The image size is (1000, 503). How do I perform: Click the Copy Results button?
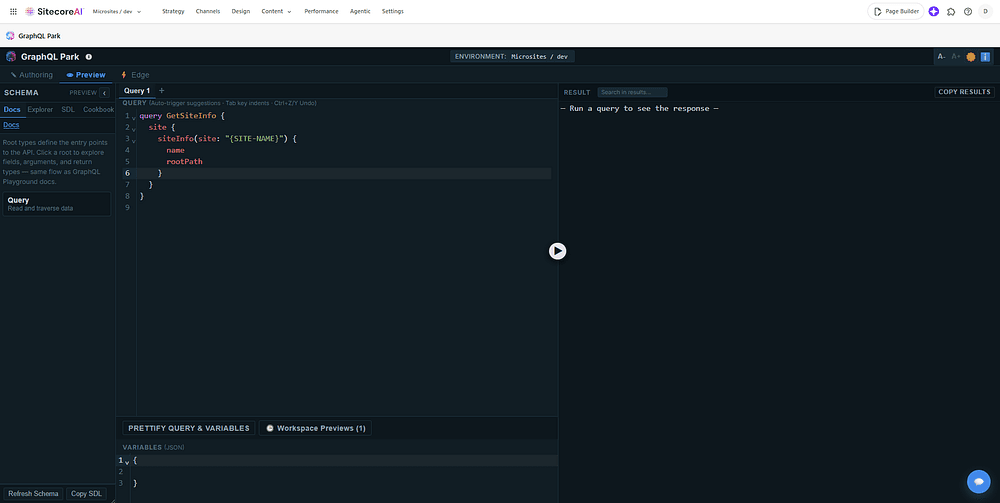click(964, 92)
